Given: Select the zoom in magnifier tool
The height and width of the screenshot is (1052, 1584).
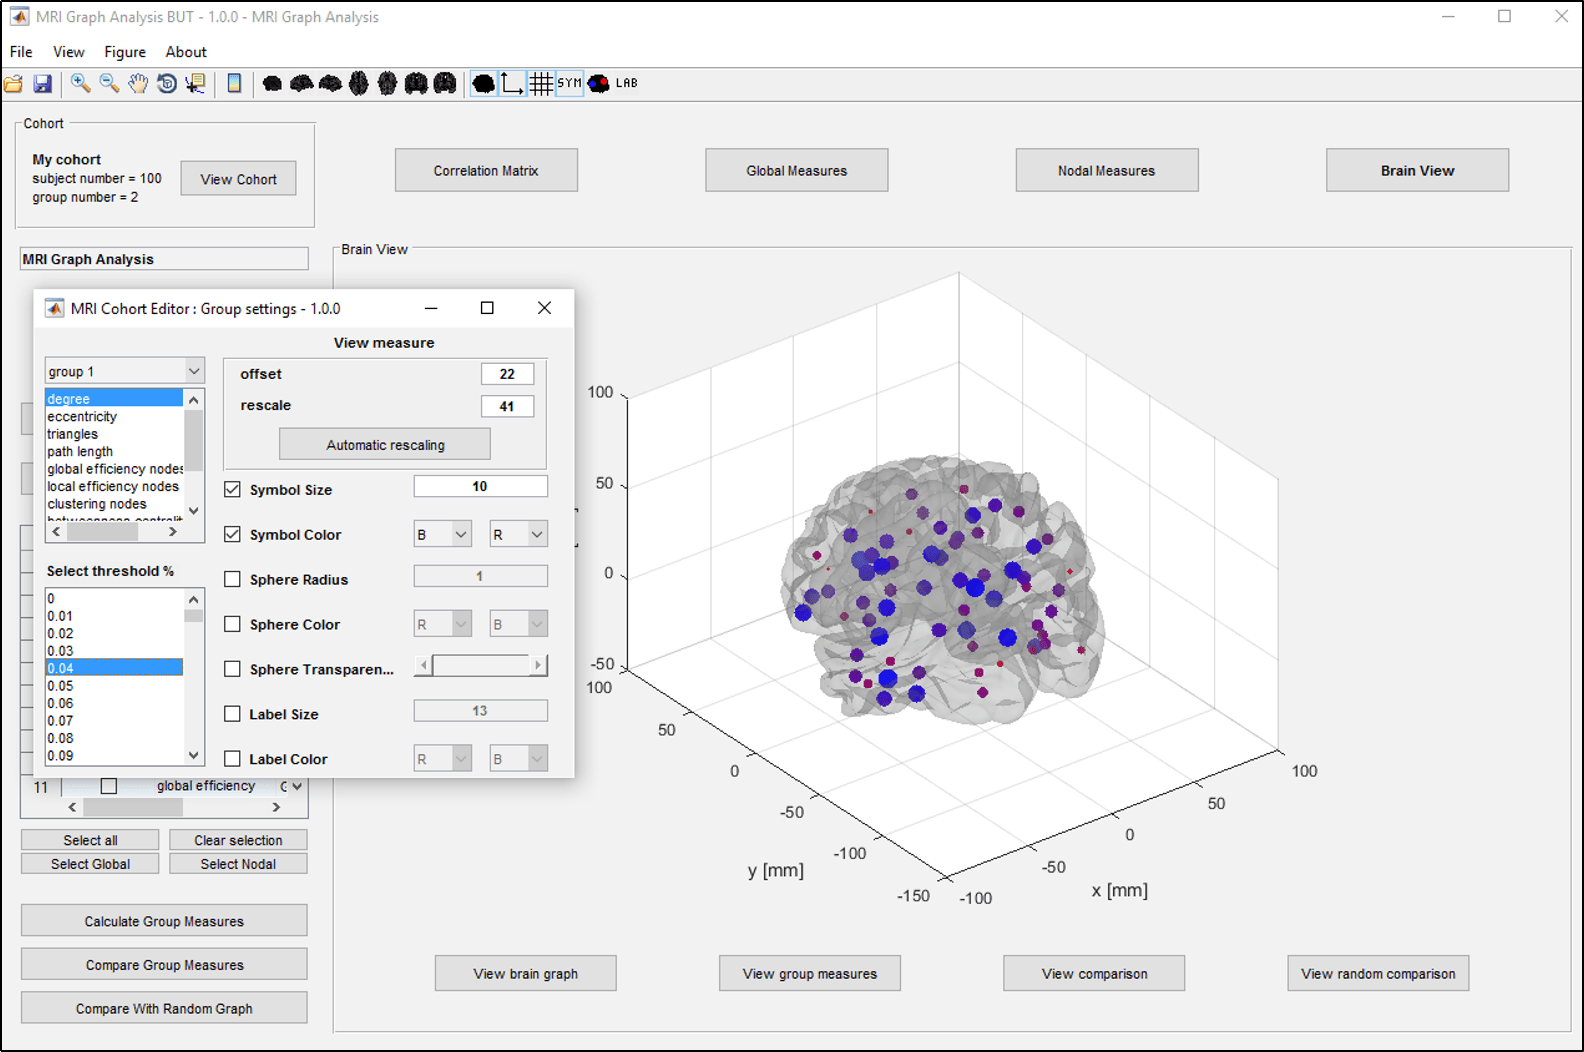Looking at the screenshot, I should pos(81,84).
